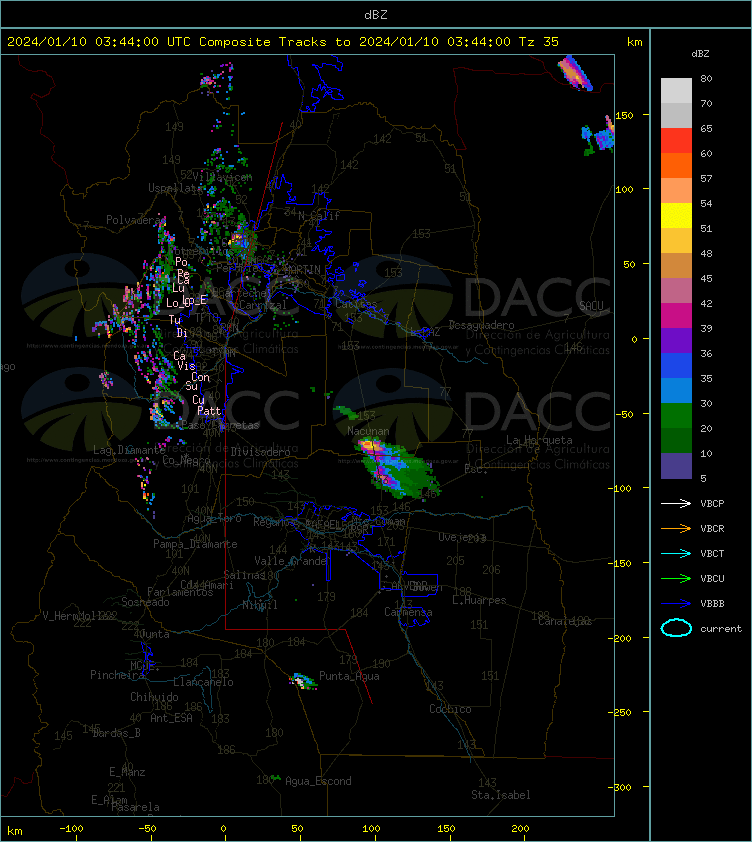752x842 pixels.
Task: Select the yellow 54-51 dBZ color swatch
Action: (676, 216)
